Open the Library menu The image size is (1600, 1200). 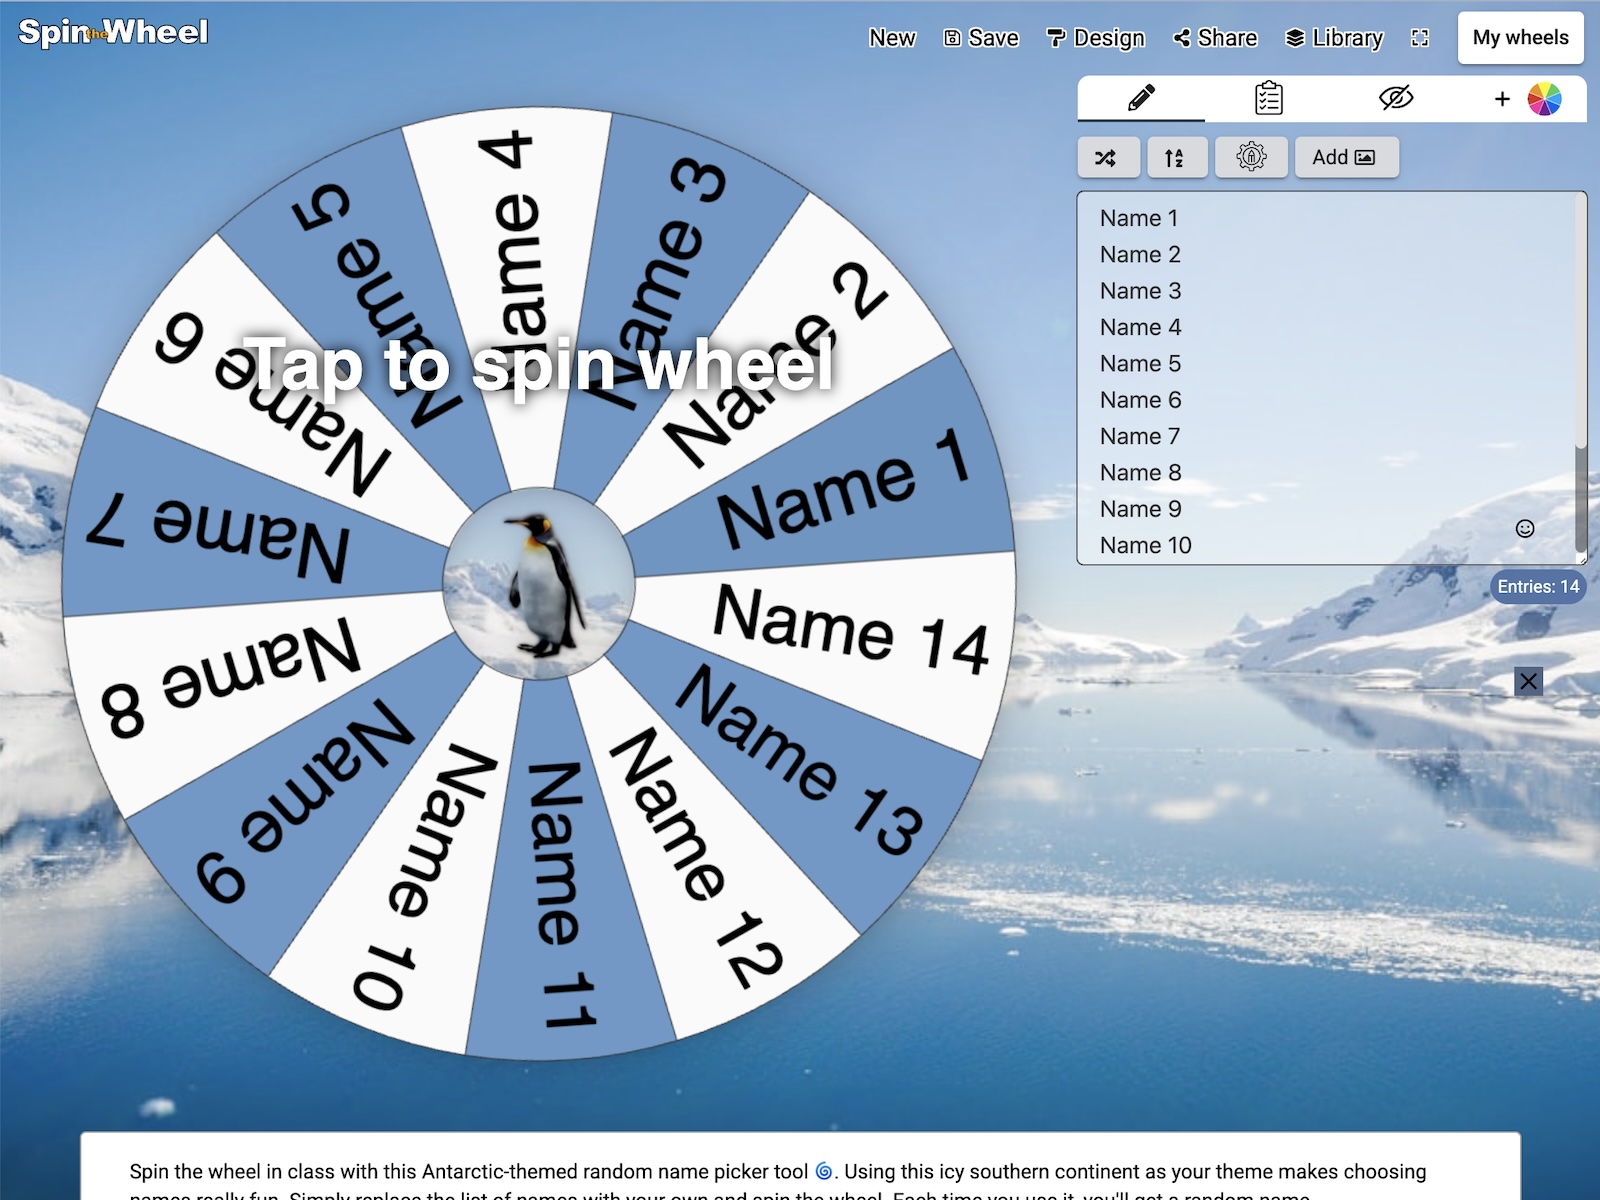(x=1334, y=38)
